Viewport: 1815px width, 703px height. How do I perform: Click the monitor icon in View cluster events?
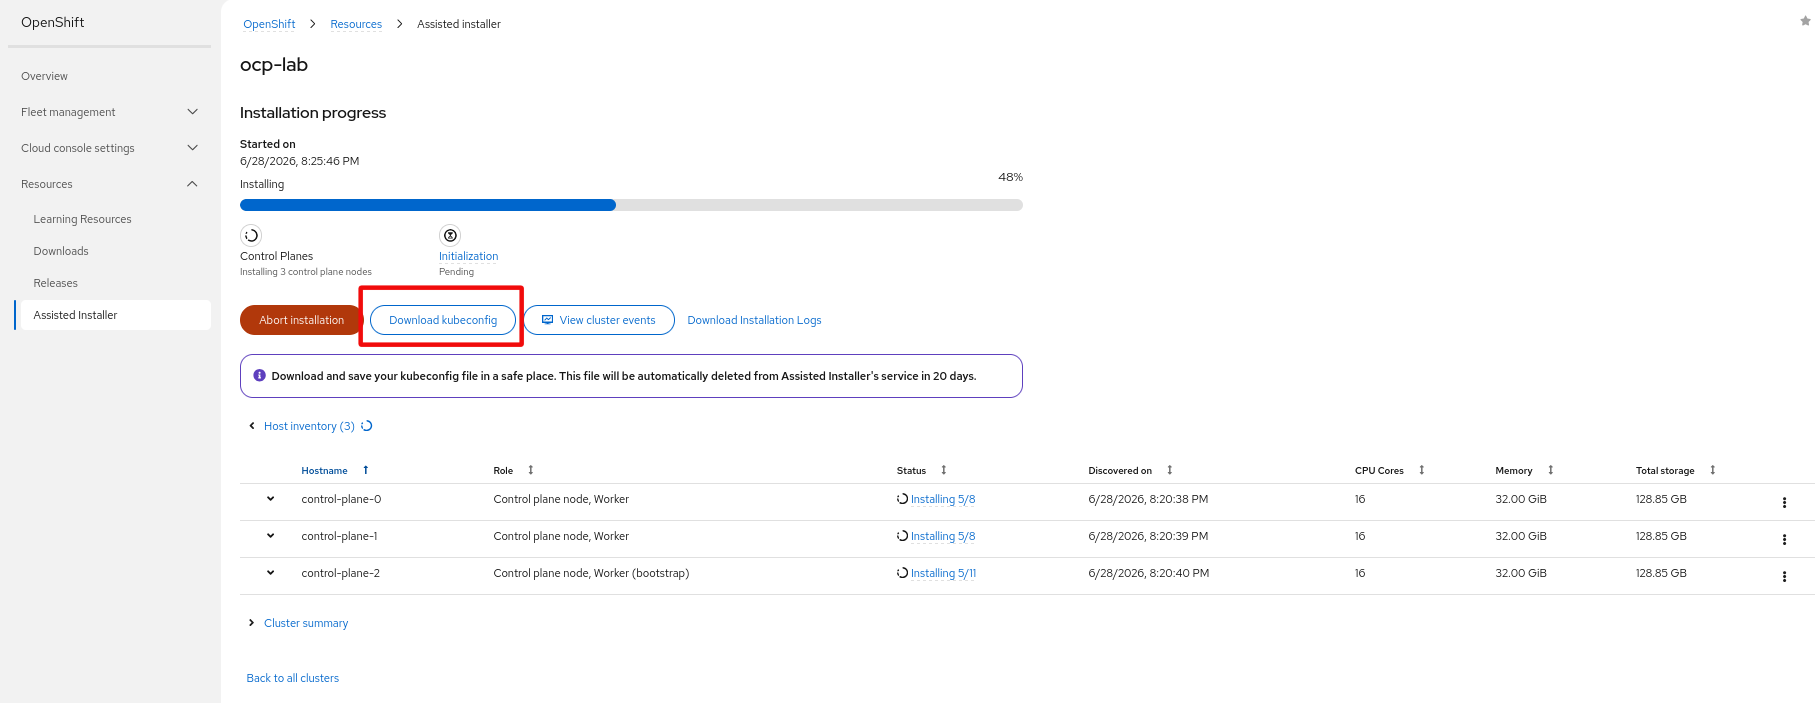(547, 320)
